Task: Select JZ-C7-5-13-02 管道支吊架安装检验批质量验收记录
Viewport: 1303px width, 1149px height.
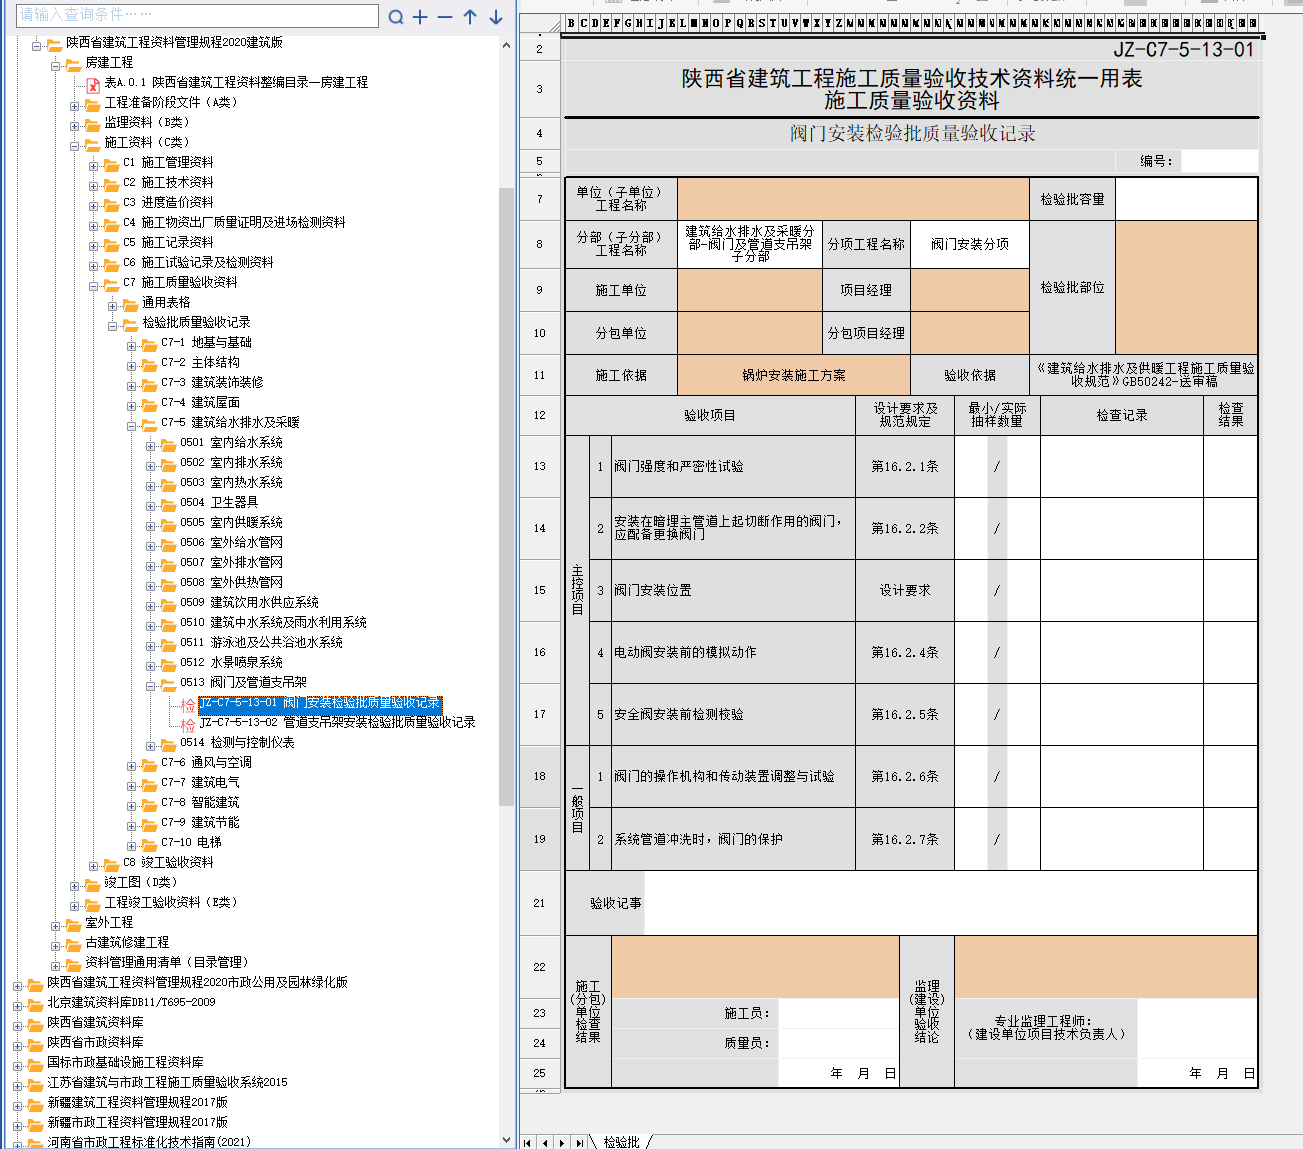Action: [x=337, y=722]
